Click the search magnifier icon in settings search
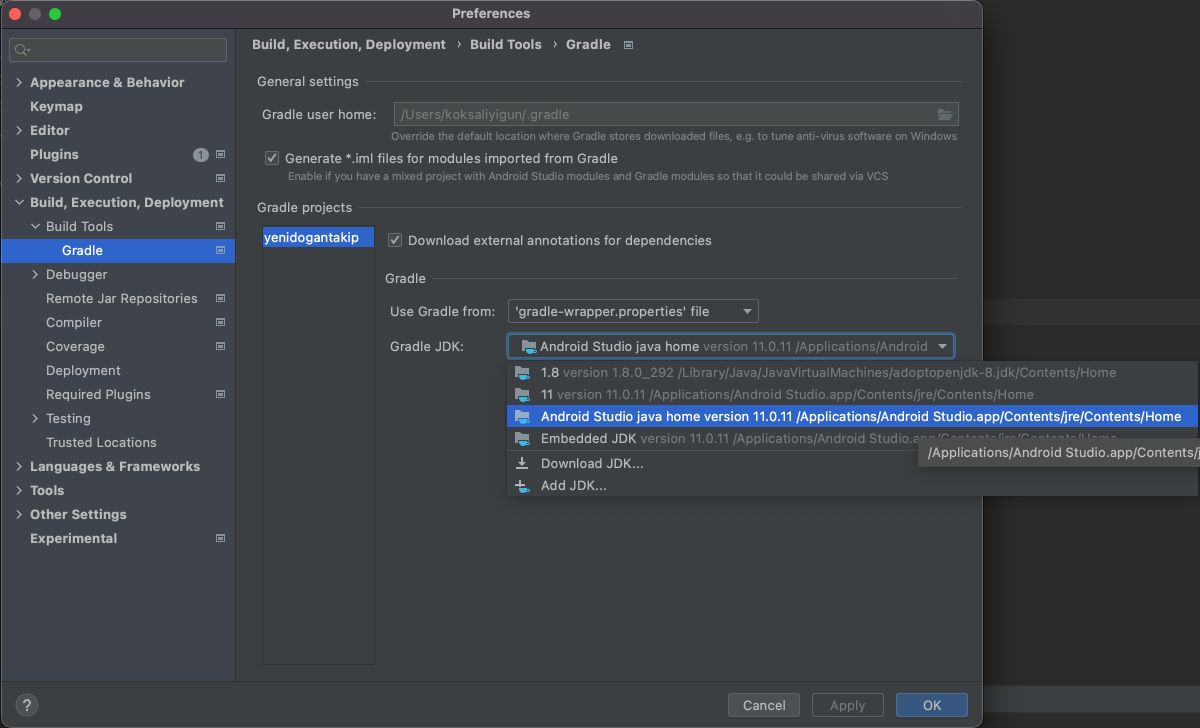 coord(22,50)
